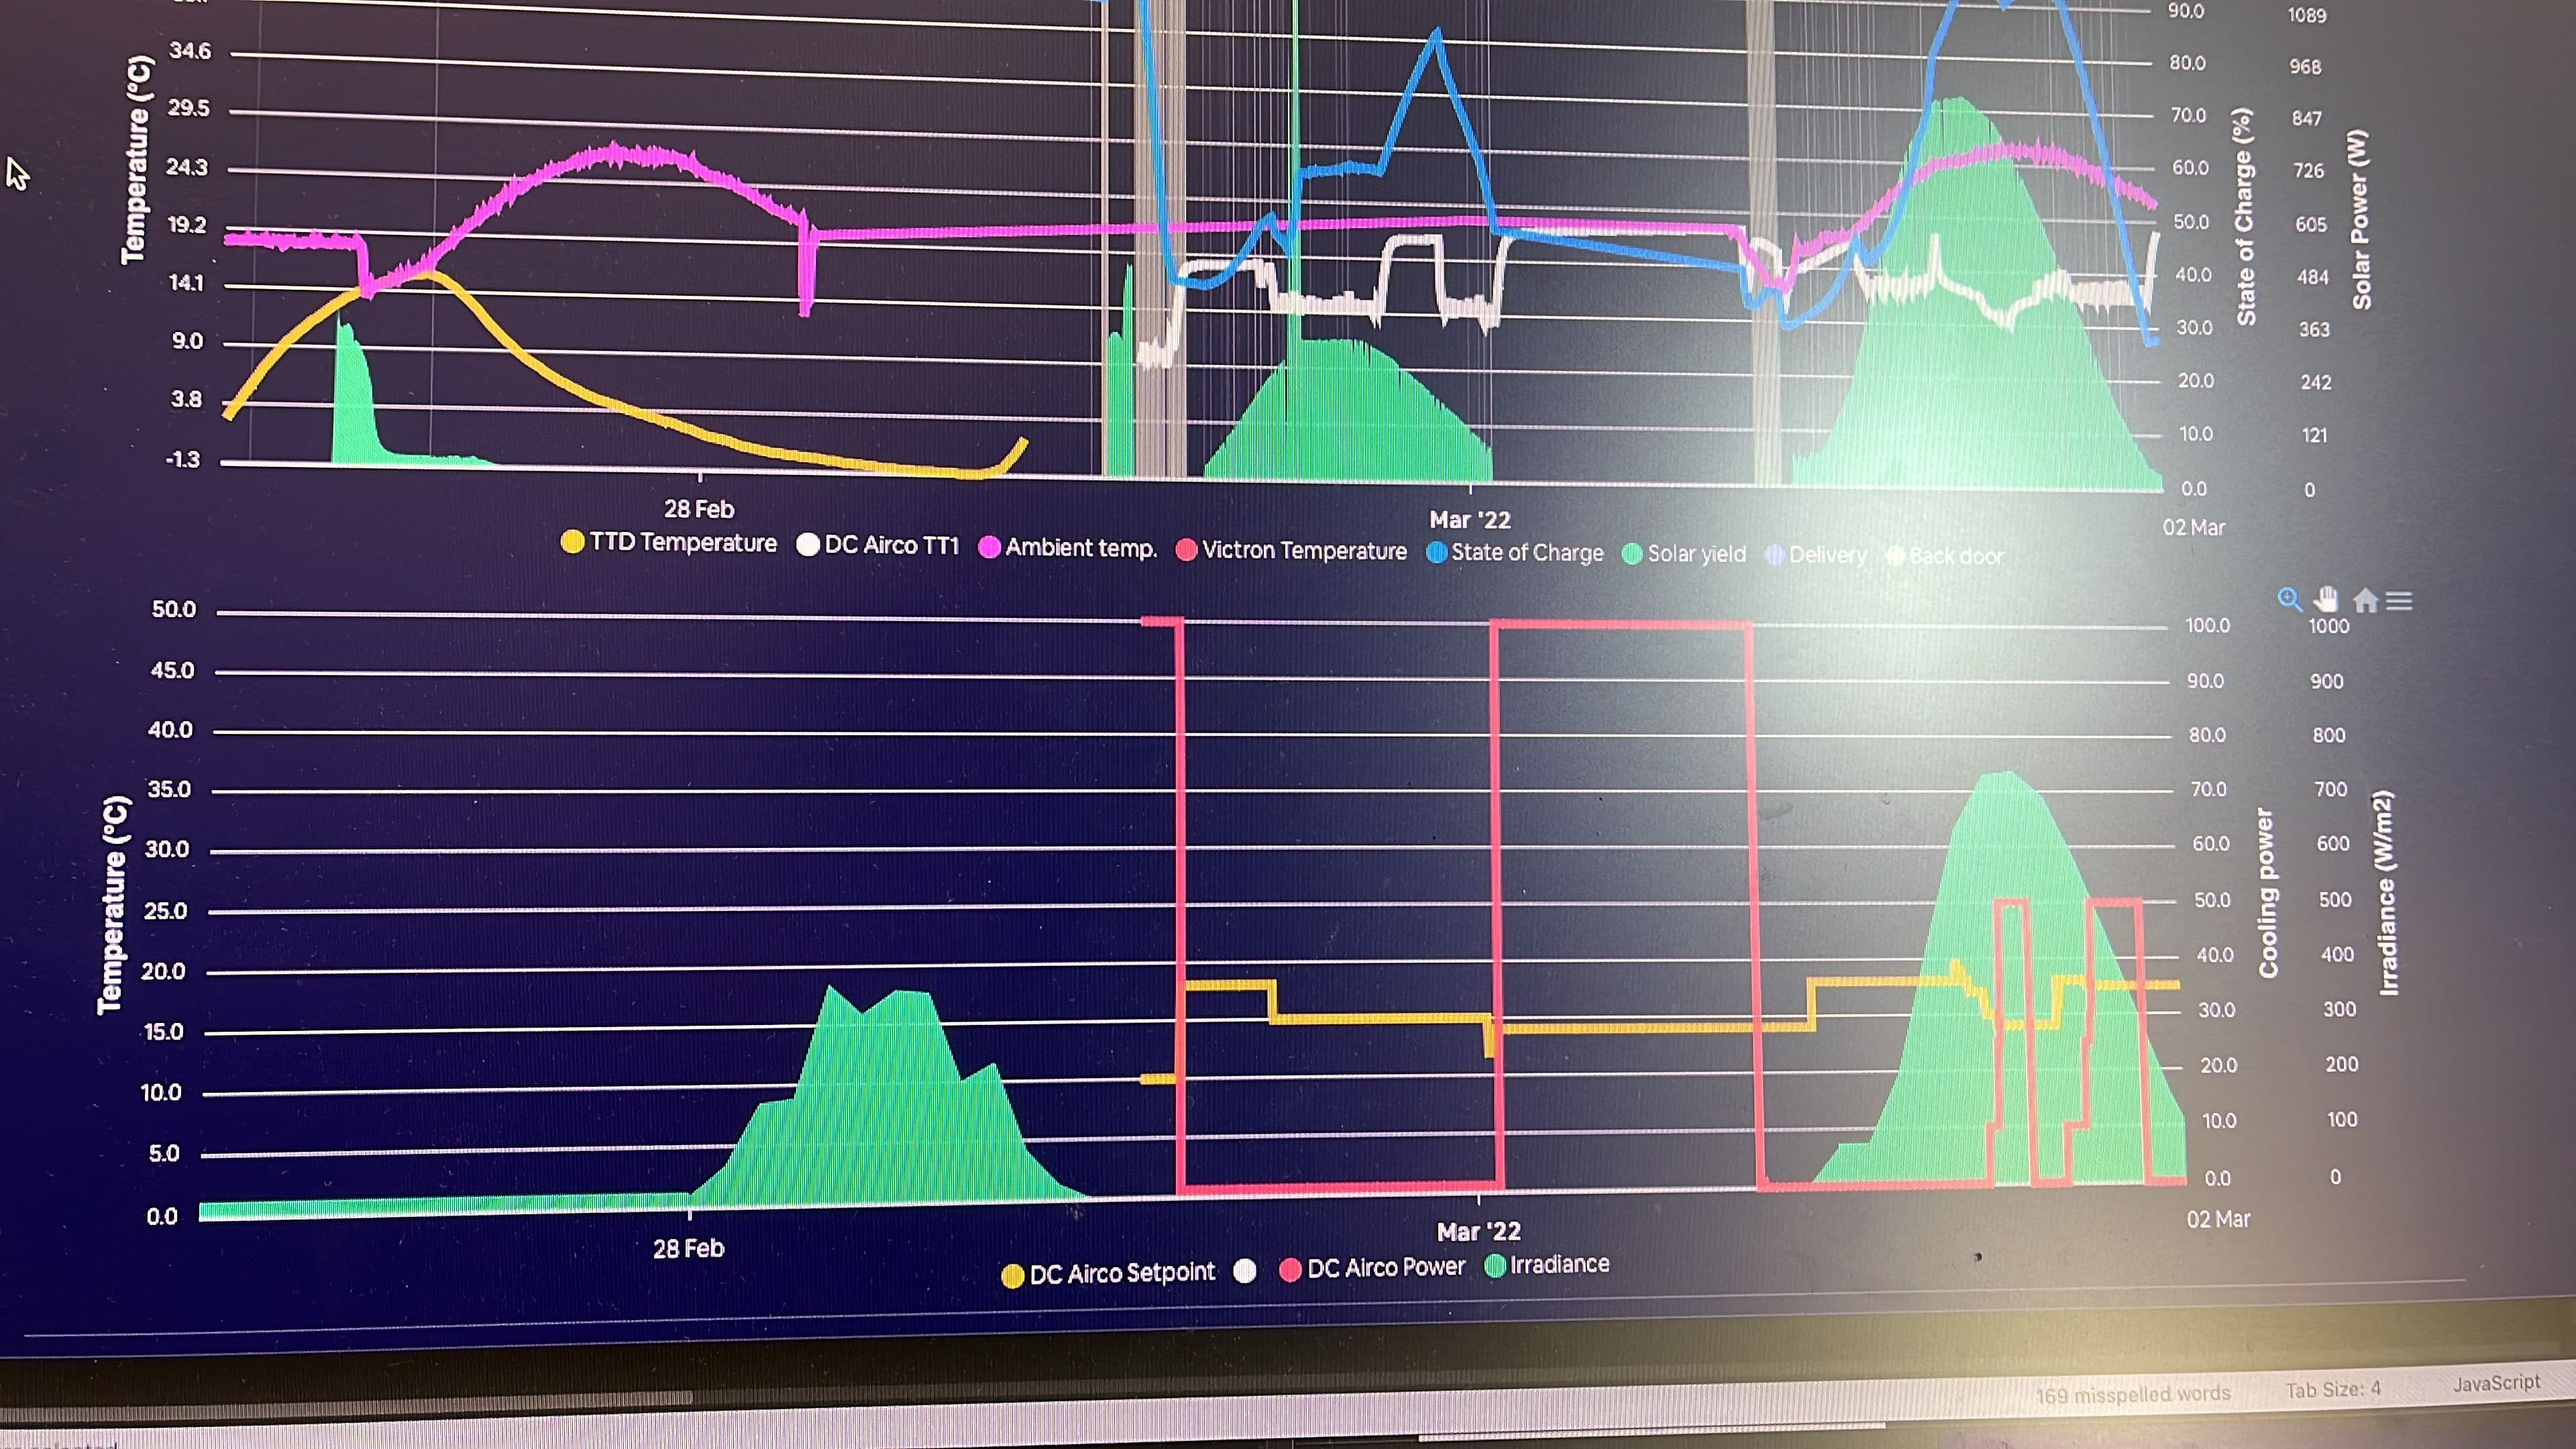The image size is (2576, 1449).
Task: Show the Back door series
Action: tap(1945, 556)
